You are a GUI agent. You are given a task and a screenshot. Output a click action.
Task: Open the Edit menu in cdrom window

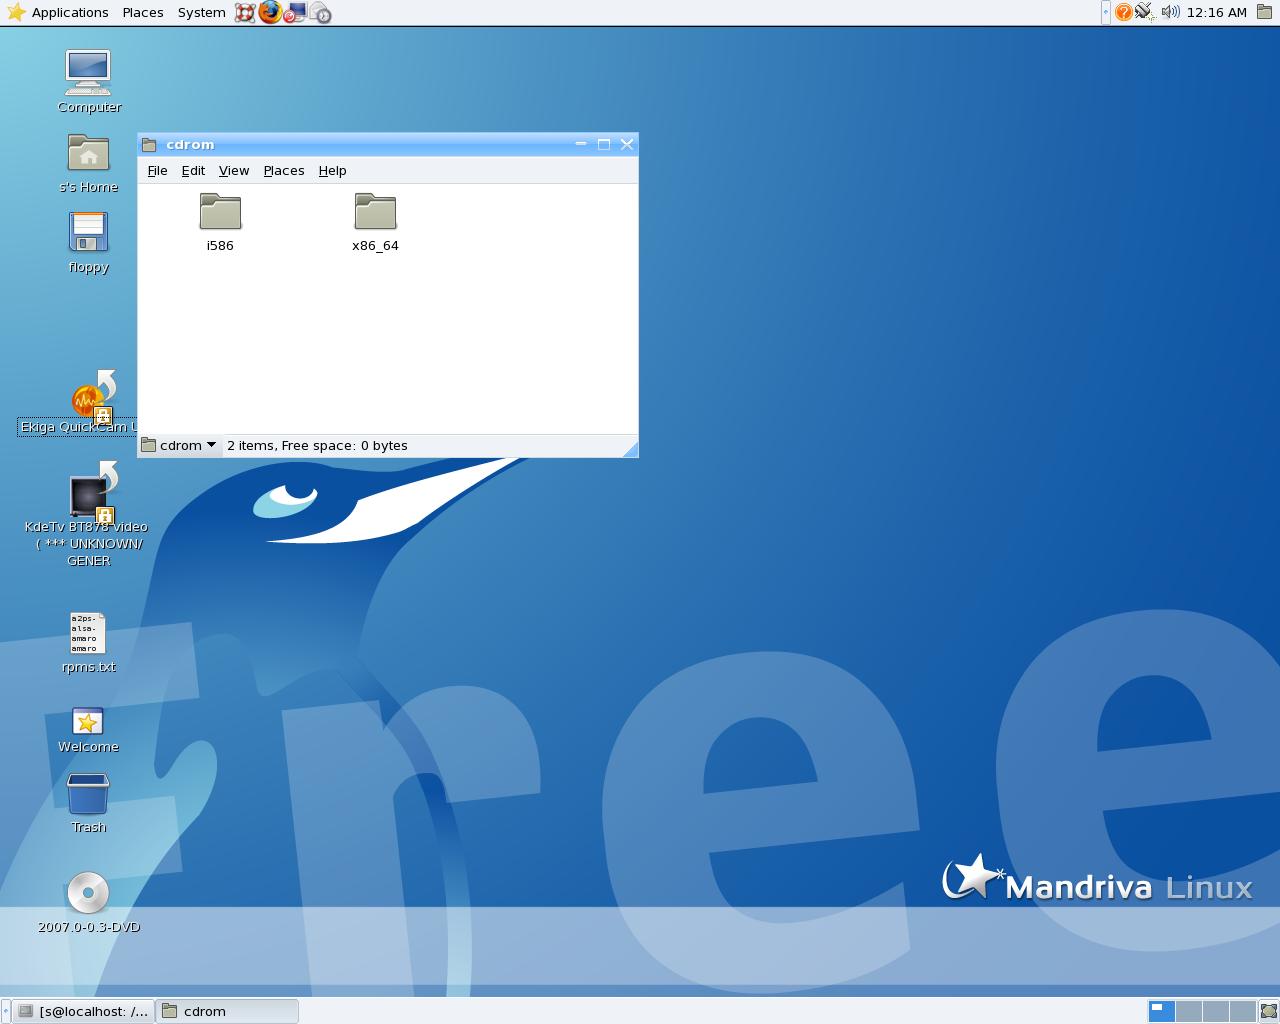click(193, 171)
